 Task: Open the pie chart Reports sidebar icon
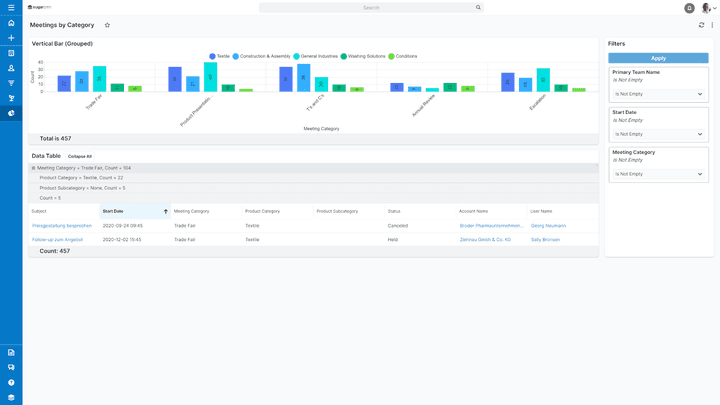pos(11,113)
